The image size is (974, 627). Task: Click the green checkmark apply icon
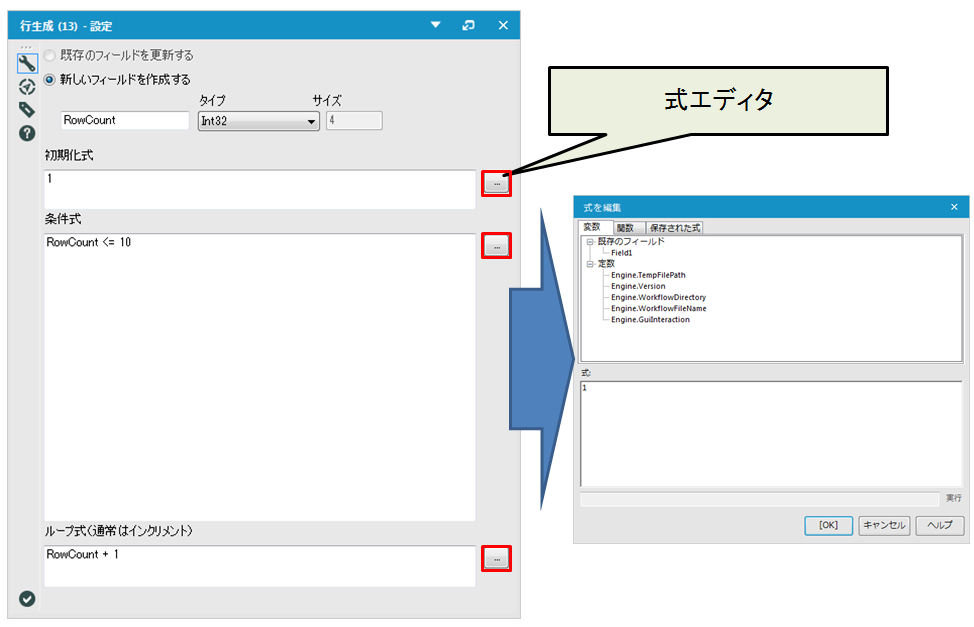click(27, 598)
